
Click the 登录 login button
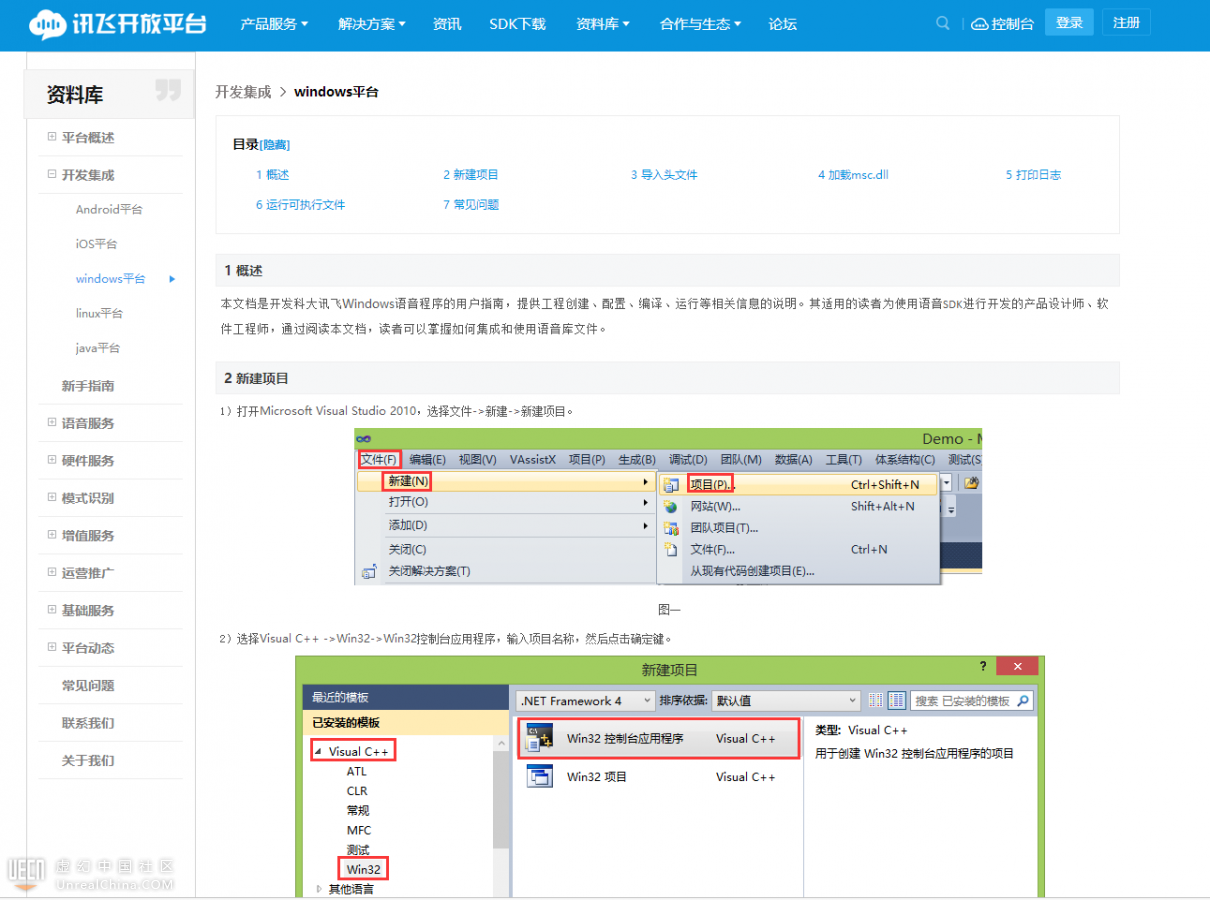click(x=1069, y=22)
